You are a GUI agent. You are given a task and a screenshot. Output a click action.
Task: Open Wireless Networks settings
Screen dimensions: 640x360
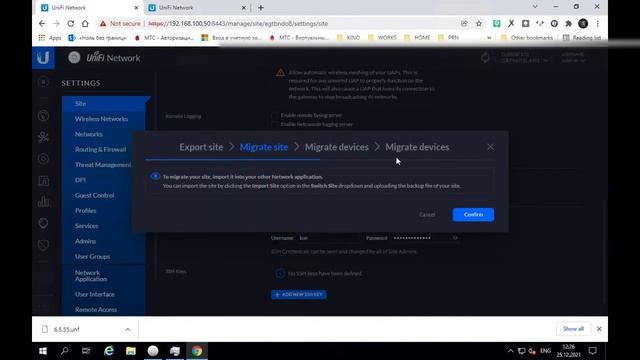(x=101, y=119)
